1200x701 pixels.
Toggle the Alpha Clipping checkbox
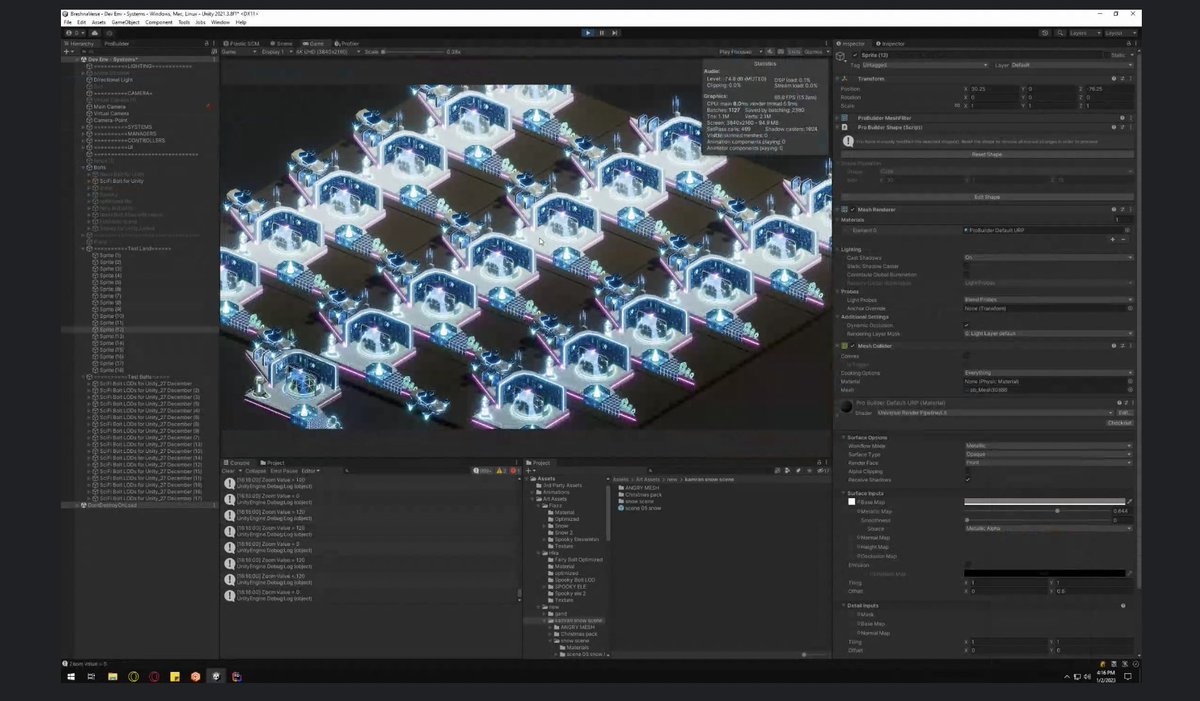(x=967, y=471)
